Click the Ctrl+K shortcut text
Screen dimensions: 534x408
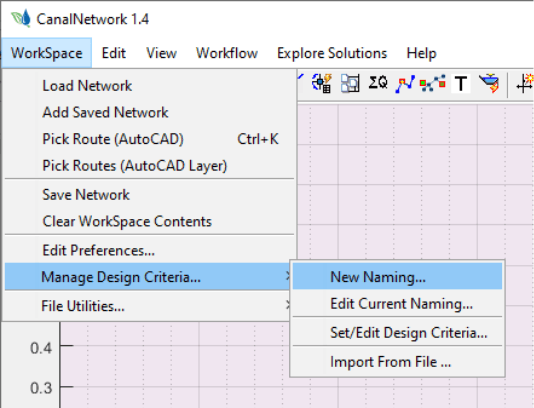[x=258, y=139]
